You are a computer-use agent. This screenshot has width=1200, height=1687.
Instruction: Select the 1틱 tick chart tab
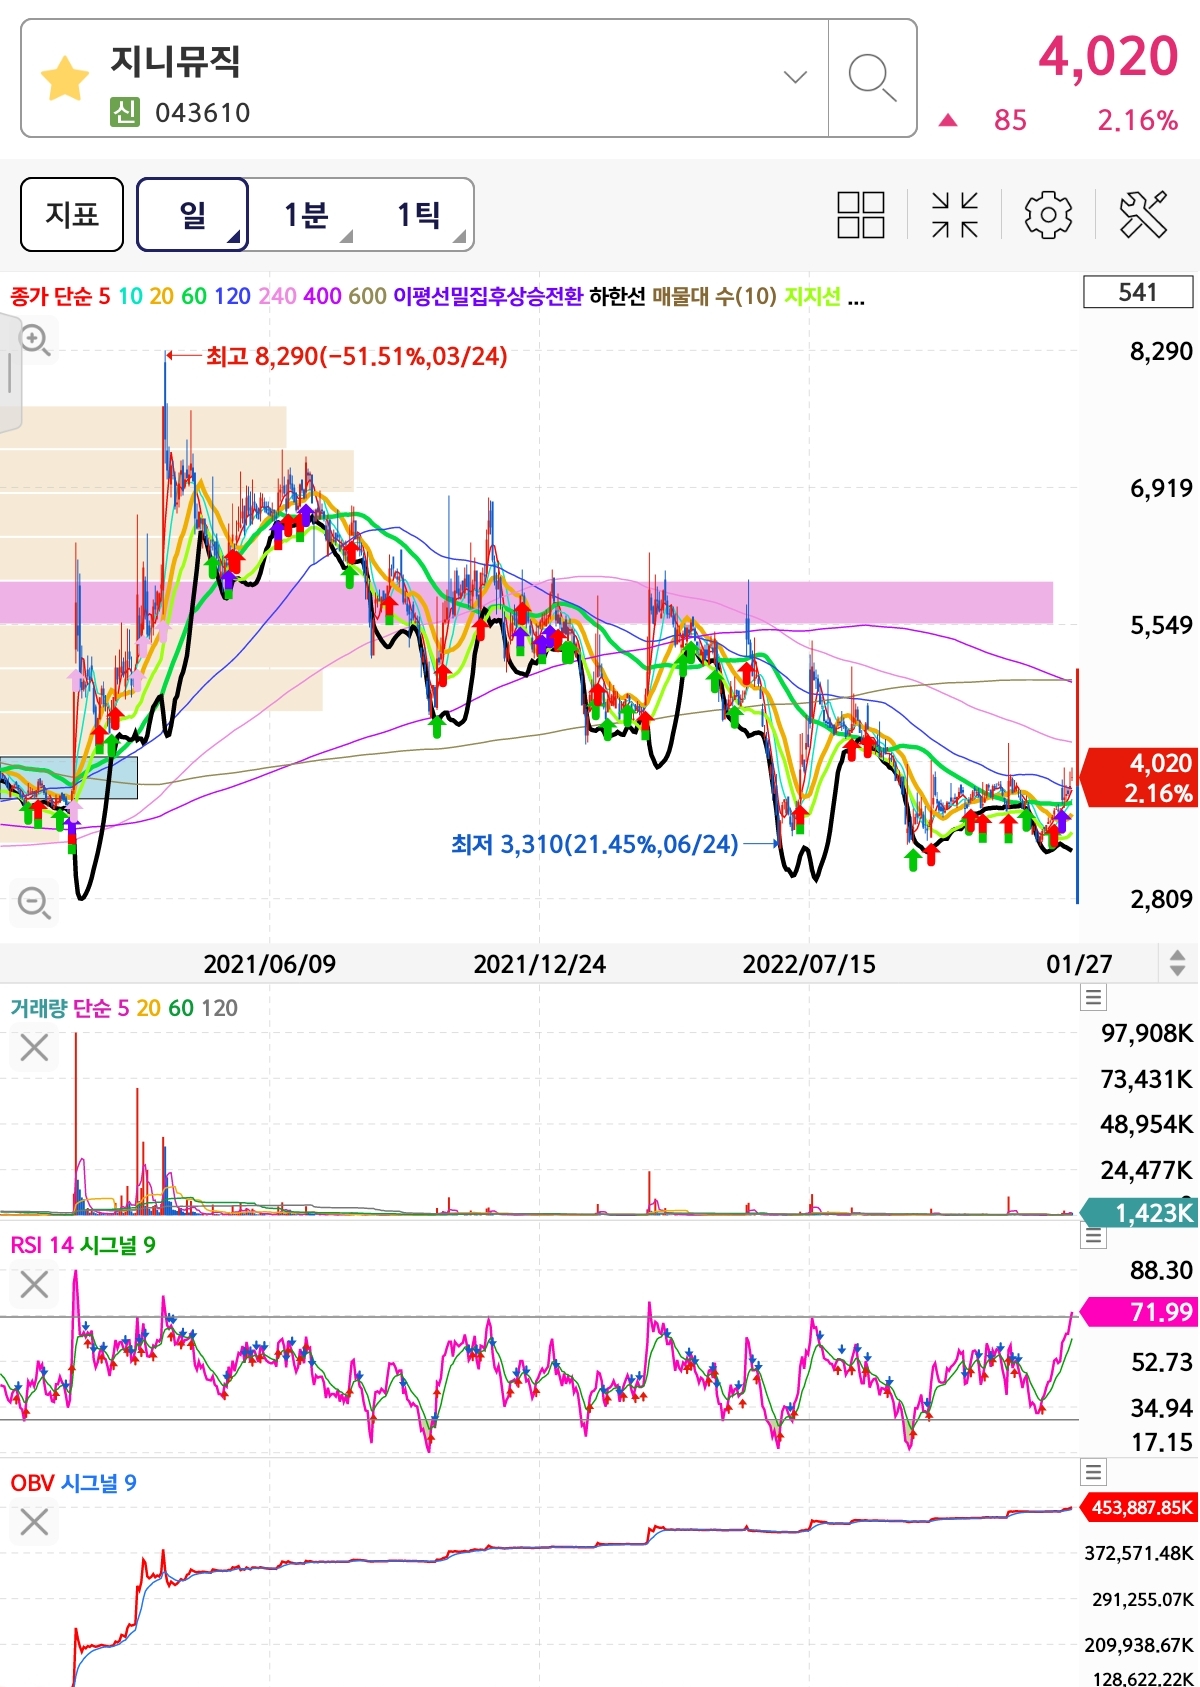tap(418, 214)
